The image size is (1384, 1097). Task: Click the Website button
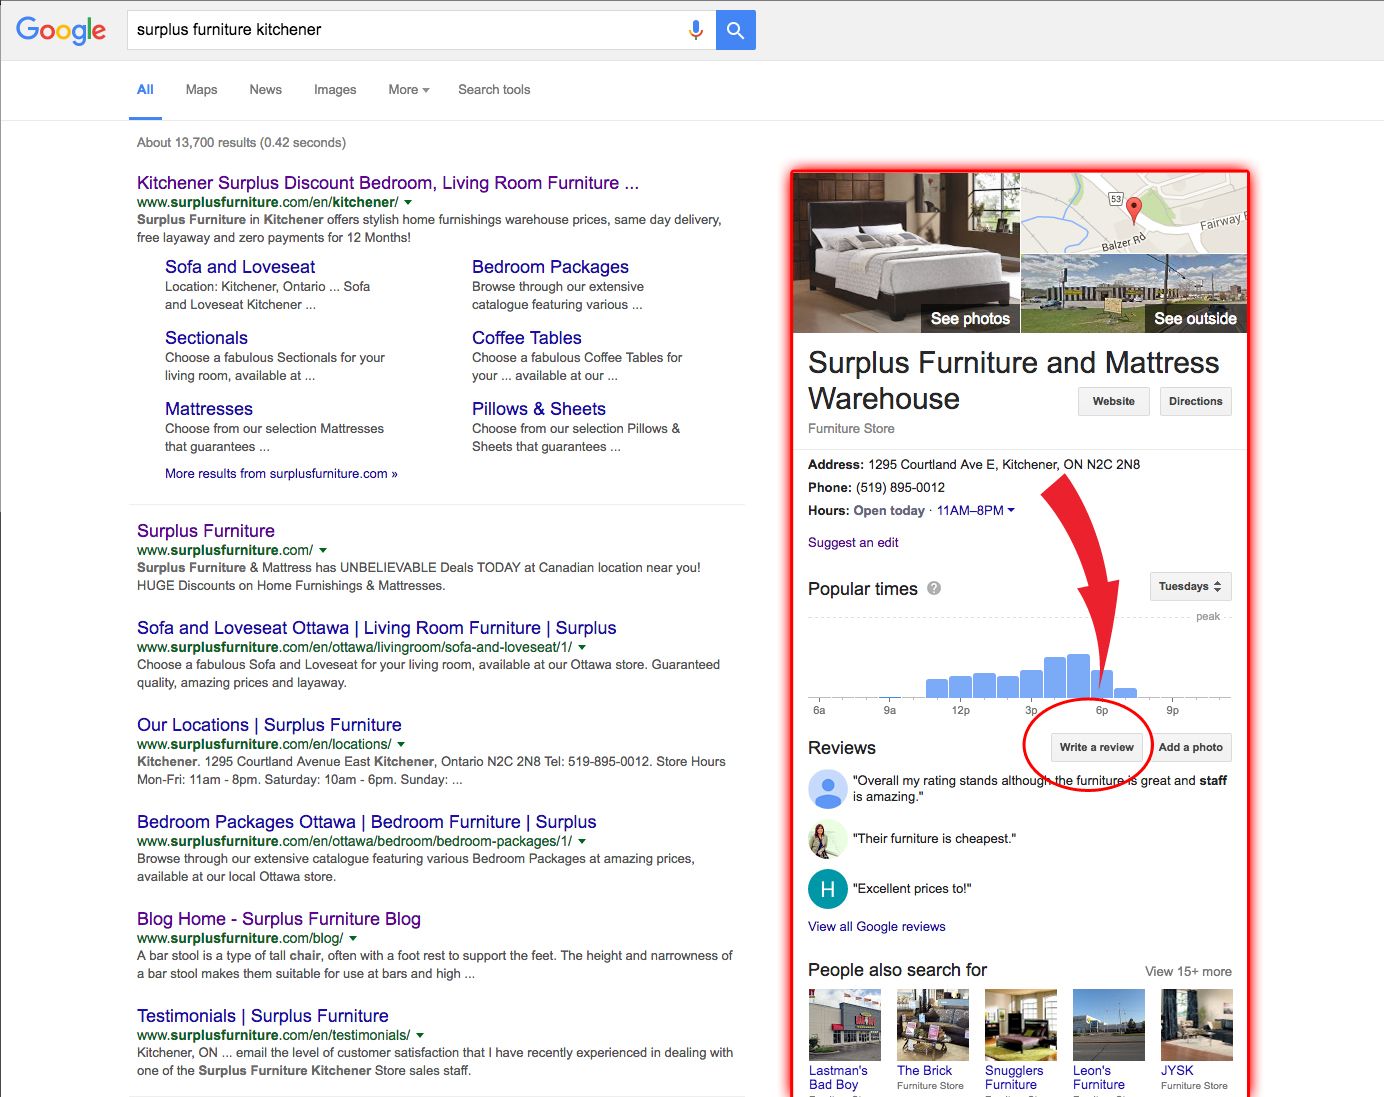coord(1114,401)
